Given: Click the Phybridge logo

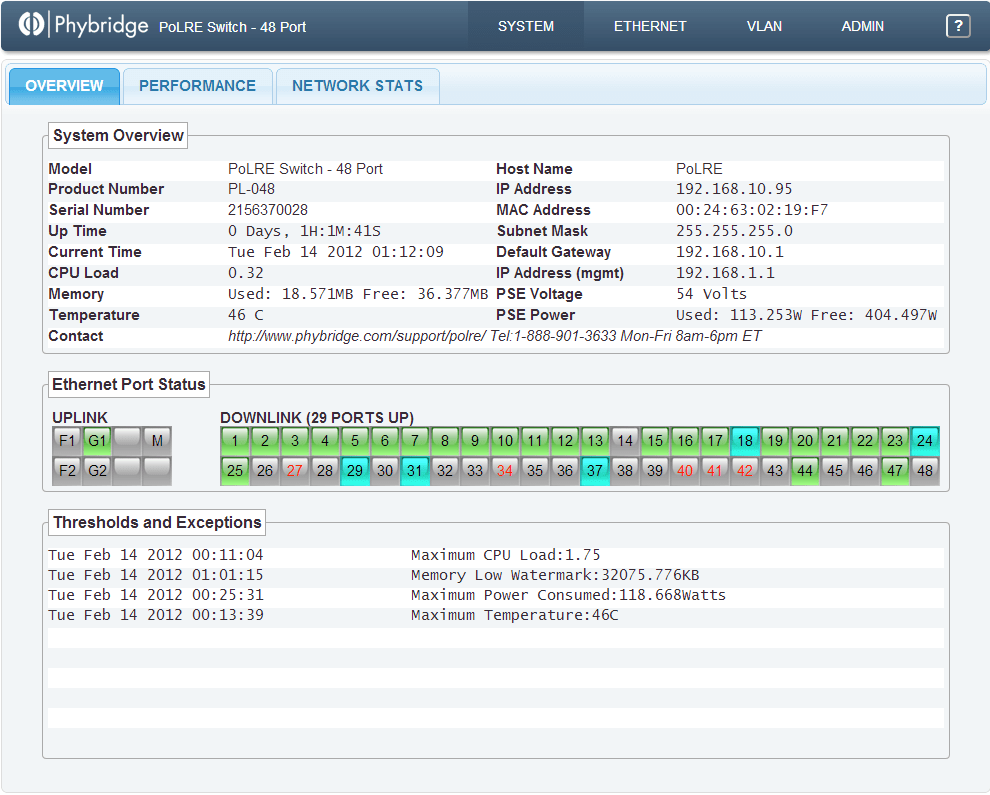Looking at the screenshot, I should 83,25.
